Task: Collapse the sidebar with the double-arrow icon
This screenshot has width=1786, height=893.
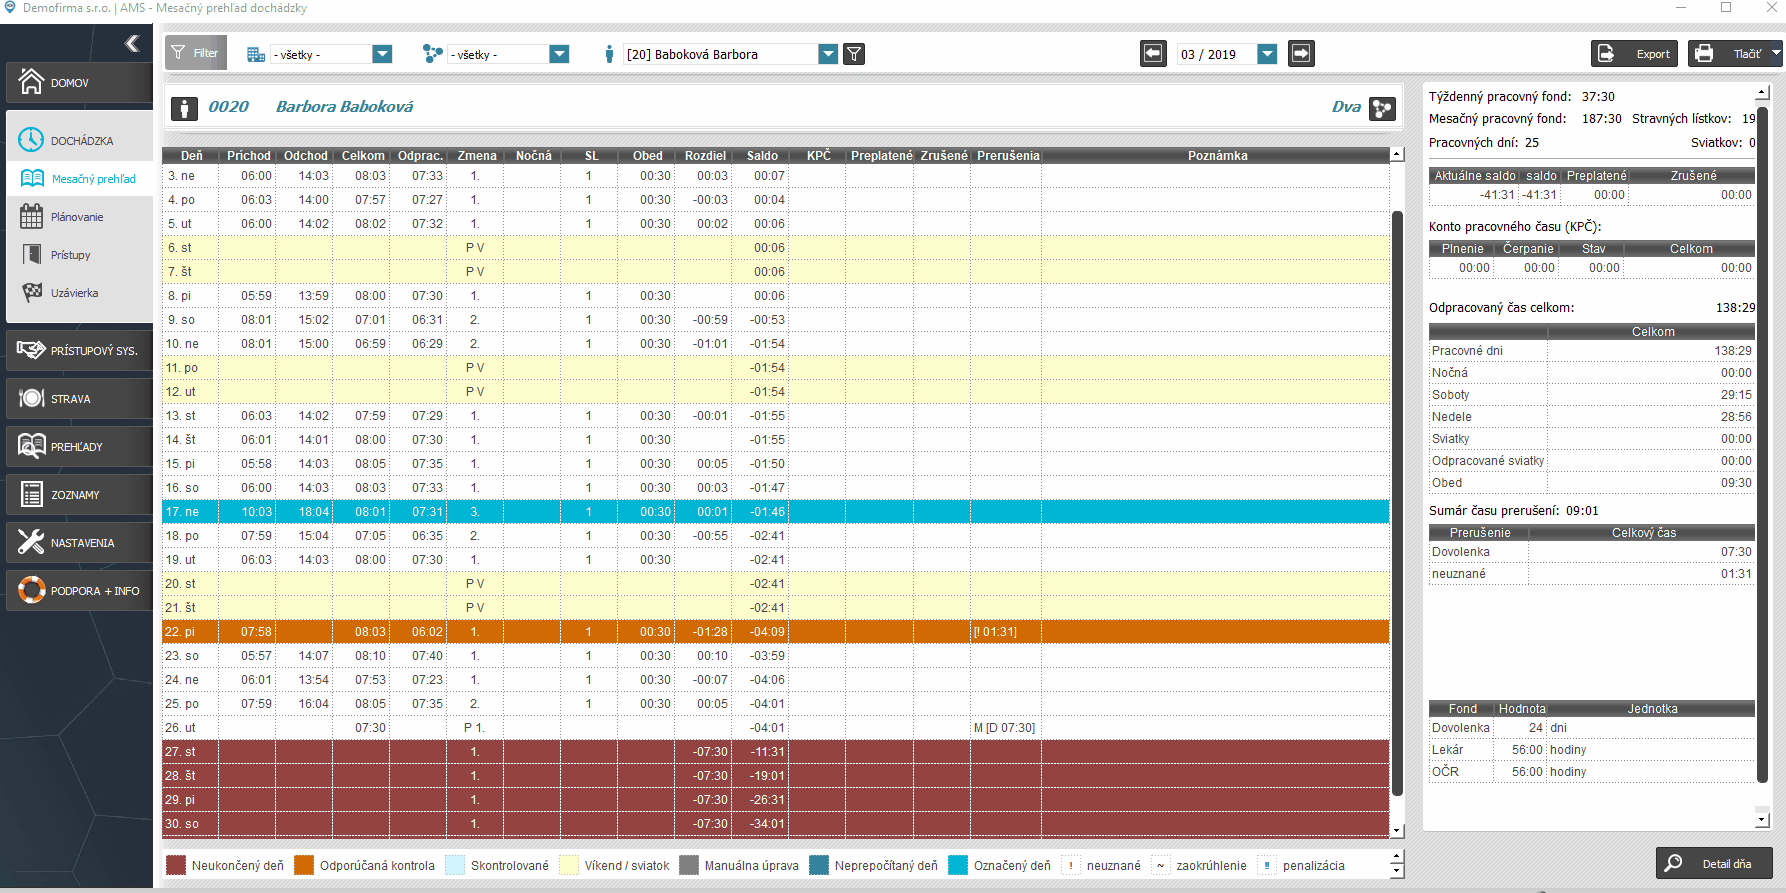Action: pos(131,43)
